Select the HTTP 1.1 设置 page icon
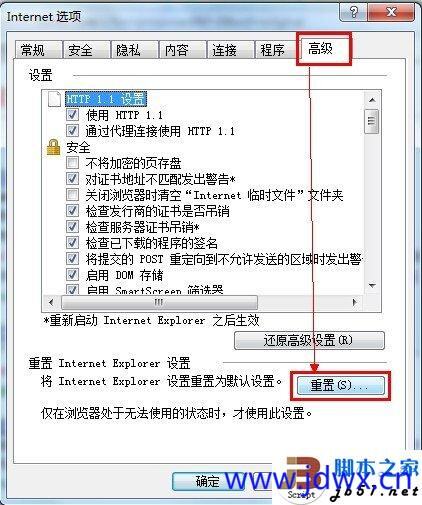422x505 pixels. tap(54, 99)
